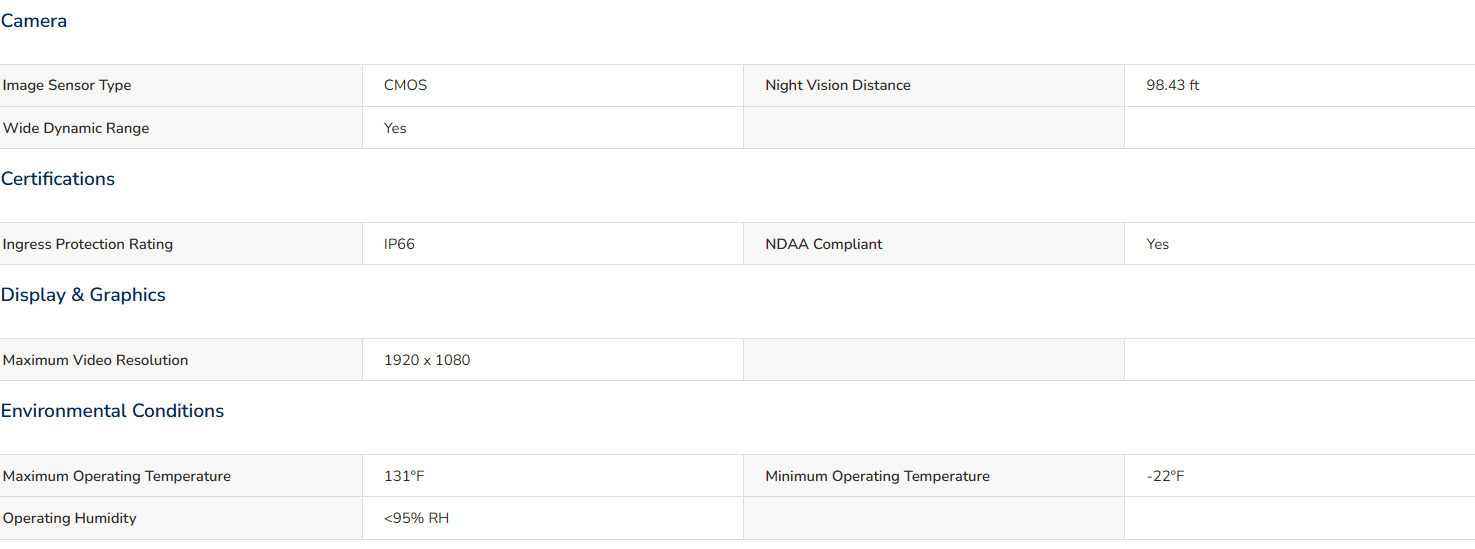
Task: Click the Environmental Conditions heading
Action: [112, 411]
